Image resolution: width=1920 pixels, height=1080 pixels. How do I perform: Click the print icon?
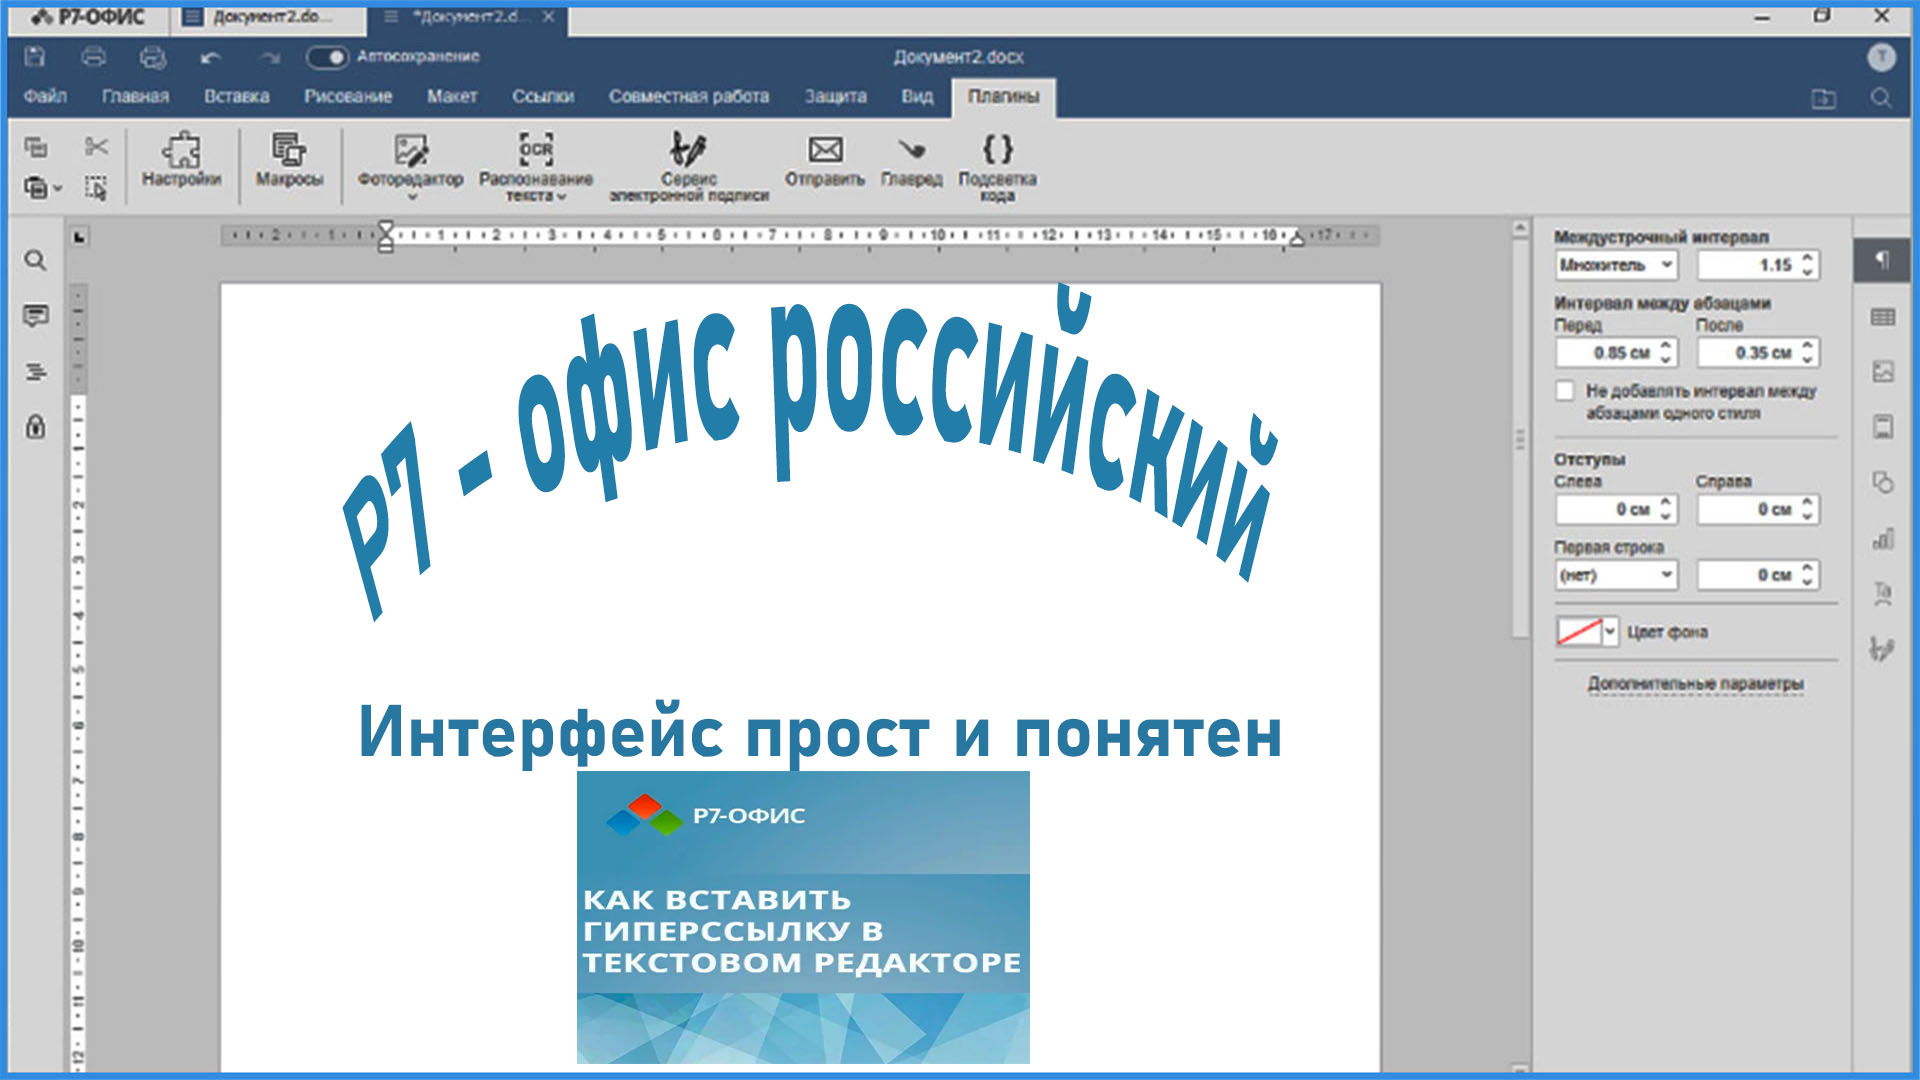pyautogui.click(x=94, y=57)
